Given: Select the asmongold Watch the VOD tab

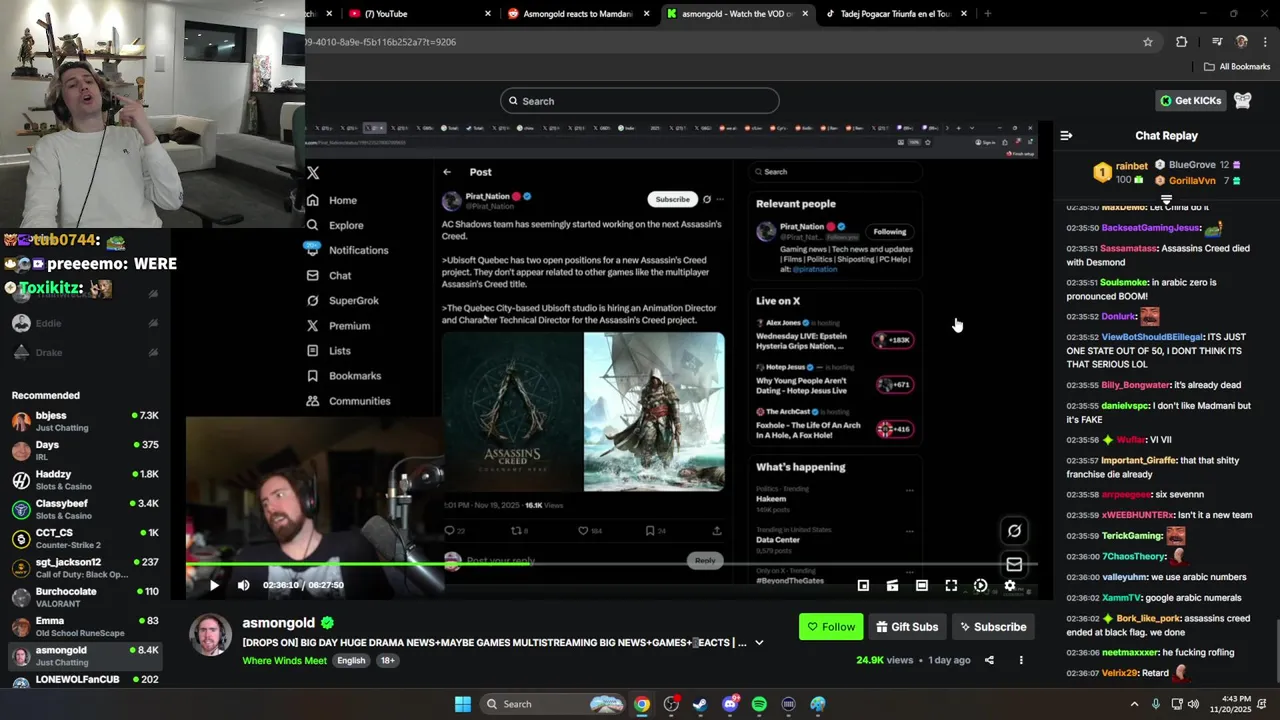Looking at the screenshot, I should pyautogui.click(x=736, y=14).
